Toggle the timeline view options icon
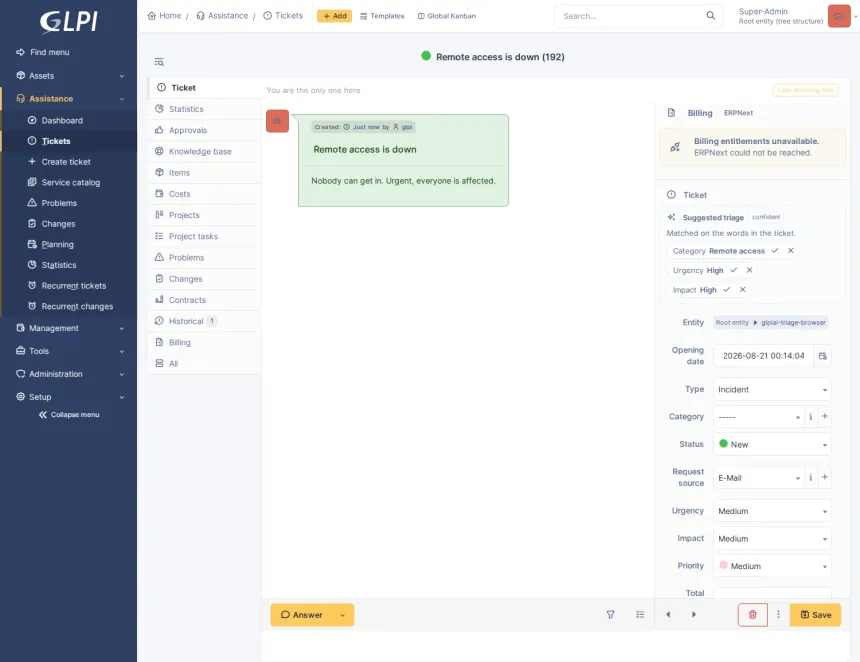Screen dimensions: 860x662 pyautogui.click(x=640, y=615)
